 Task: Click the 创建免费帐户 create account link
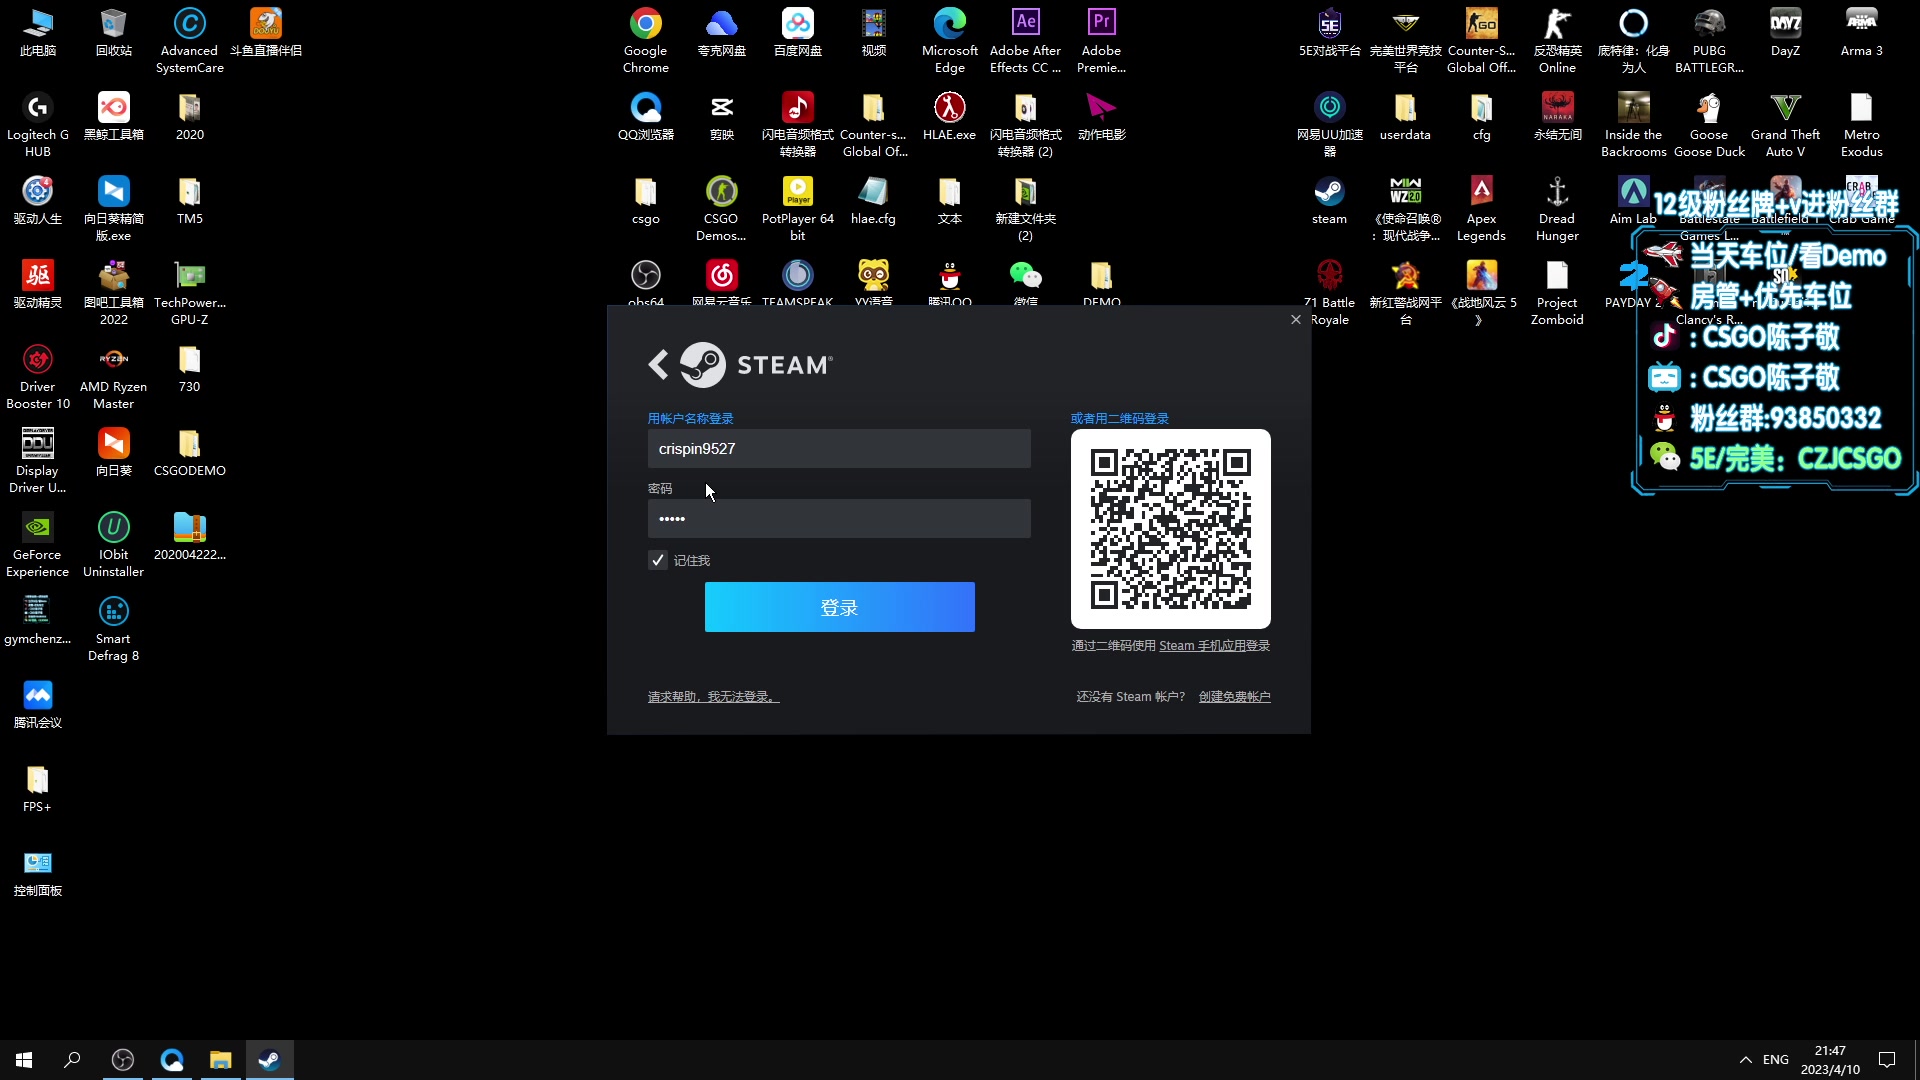[1234, 697]
